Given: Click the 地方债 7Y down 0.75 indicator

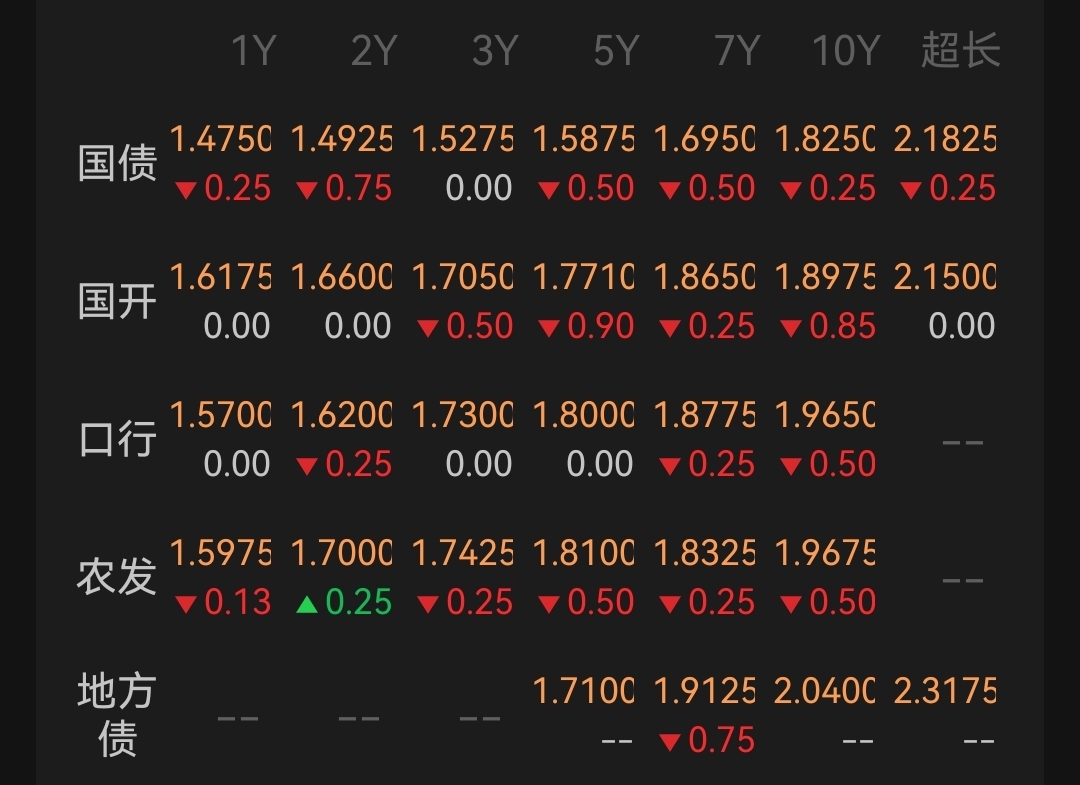Looking at the screenshot, I should 708,740.
